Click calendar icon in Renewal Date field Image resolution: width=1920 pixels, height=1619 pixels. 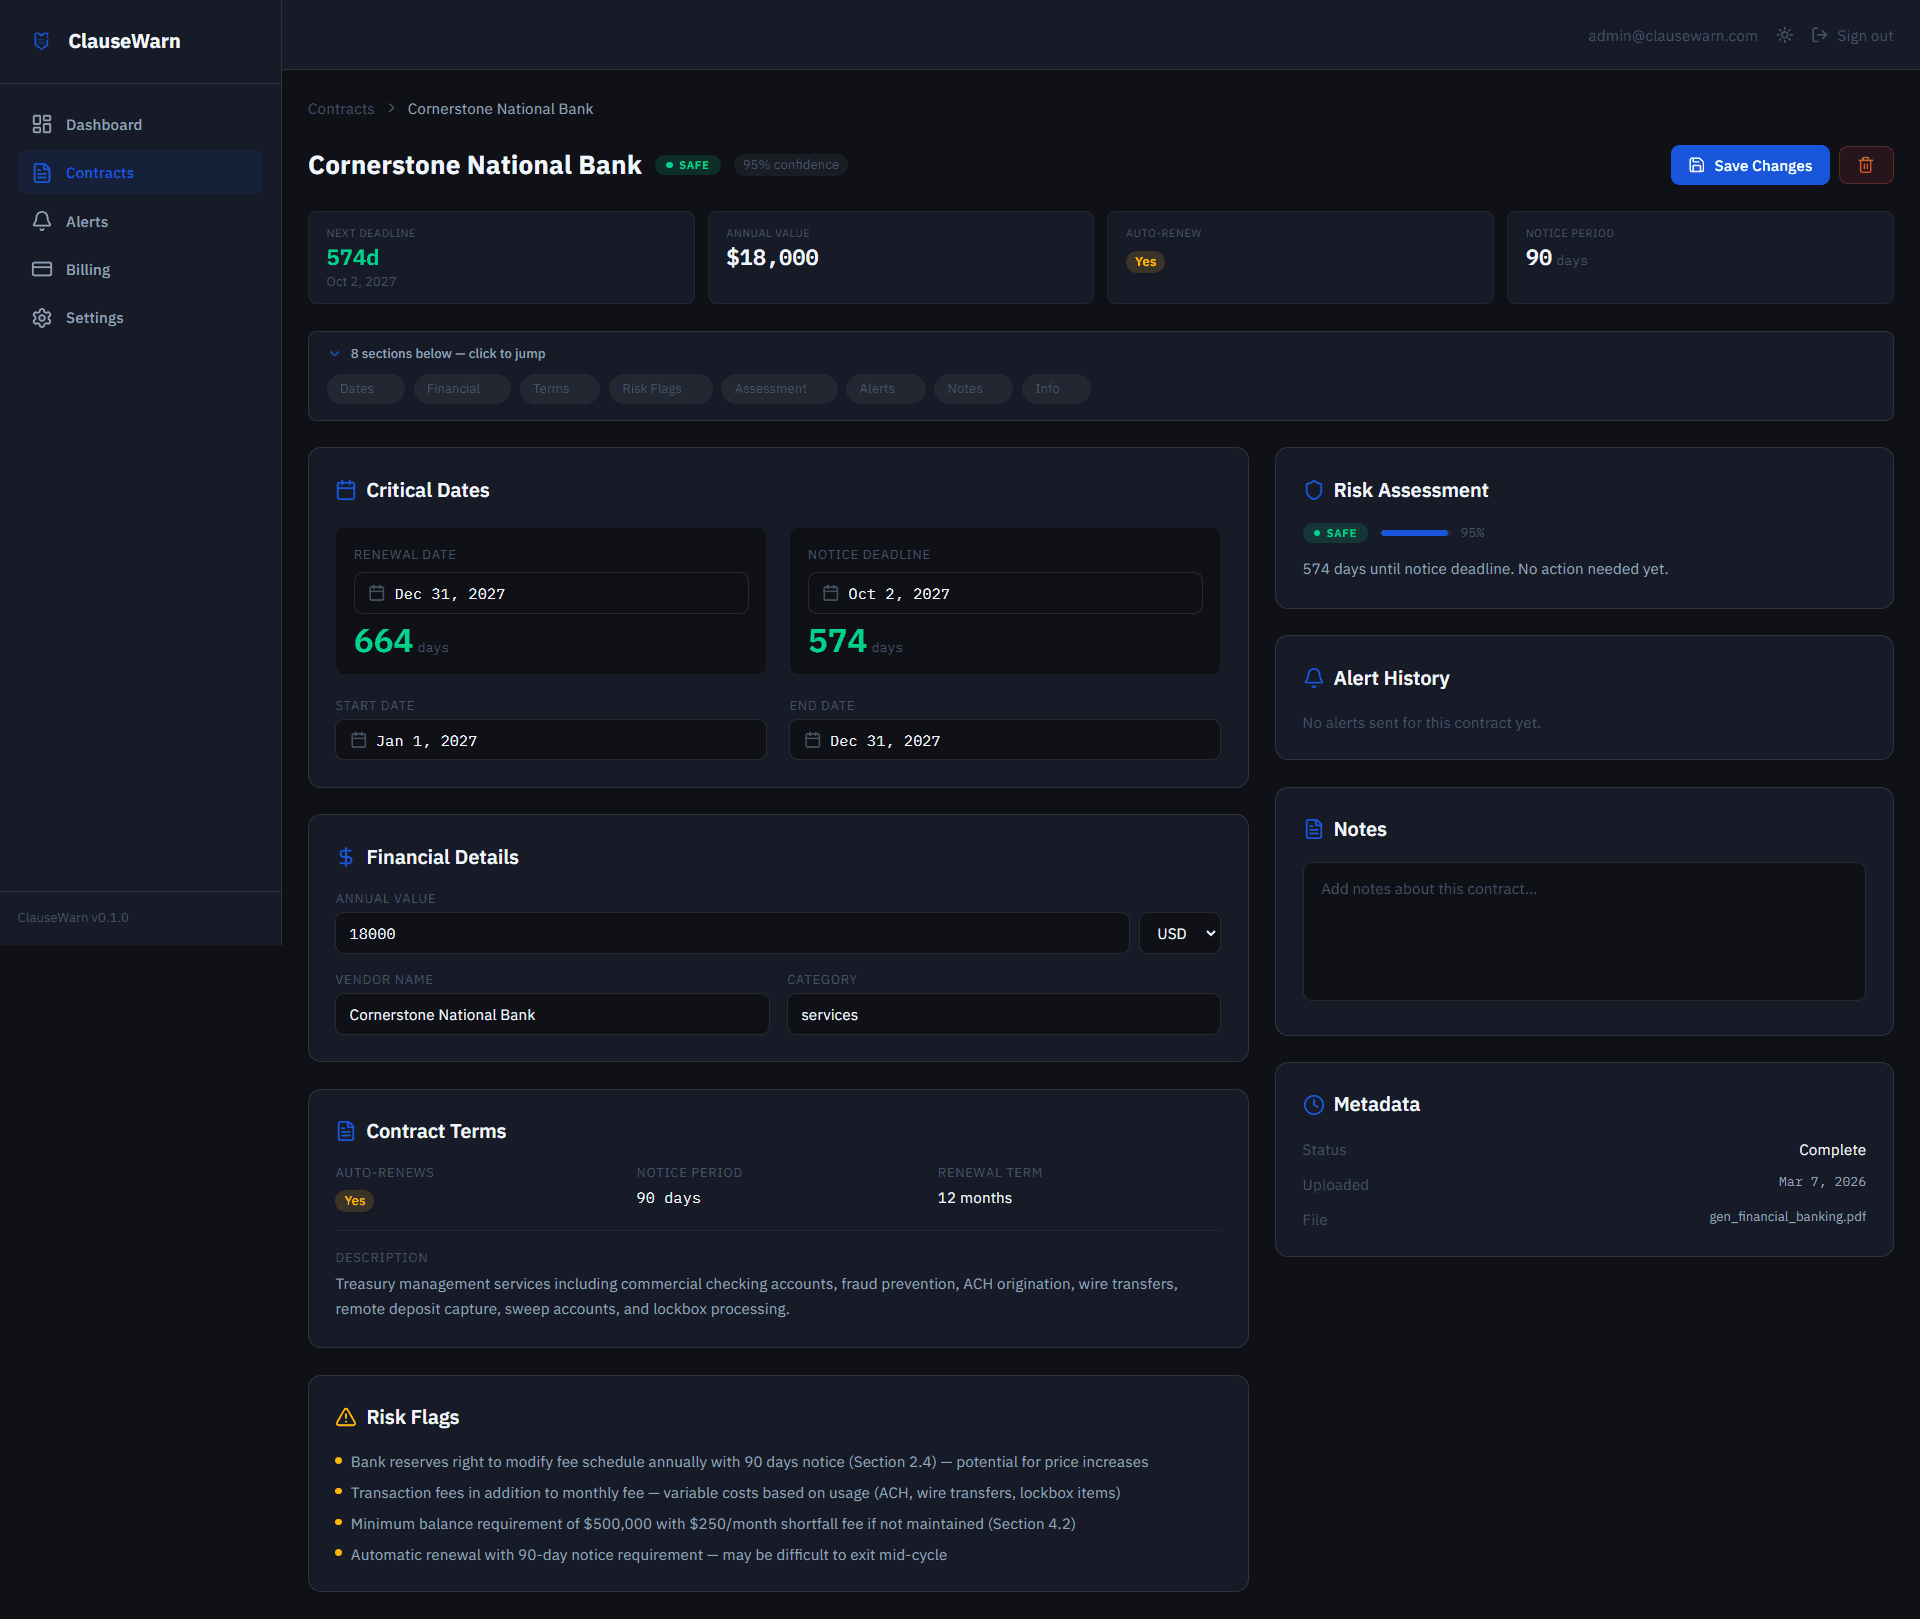point(377,593)
